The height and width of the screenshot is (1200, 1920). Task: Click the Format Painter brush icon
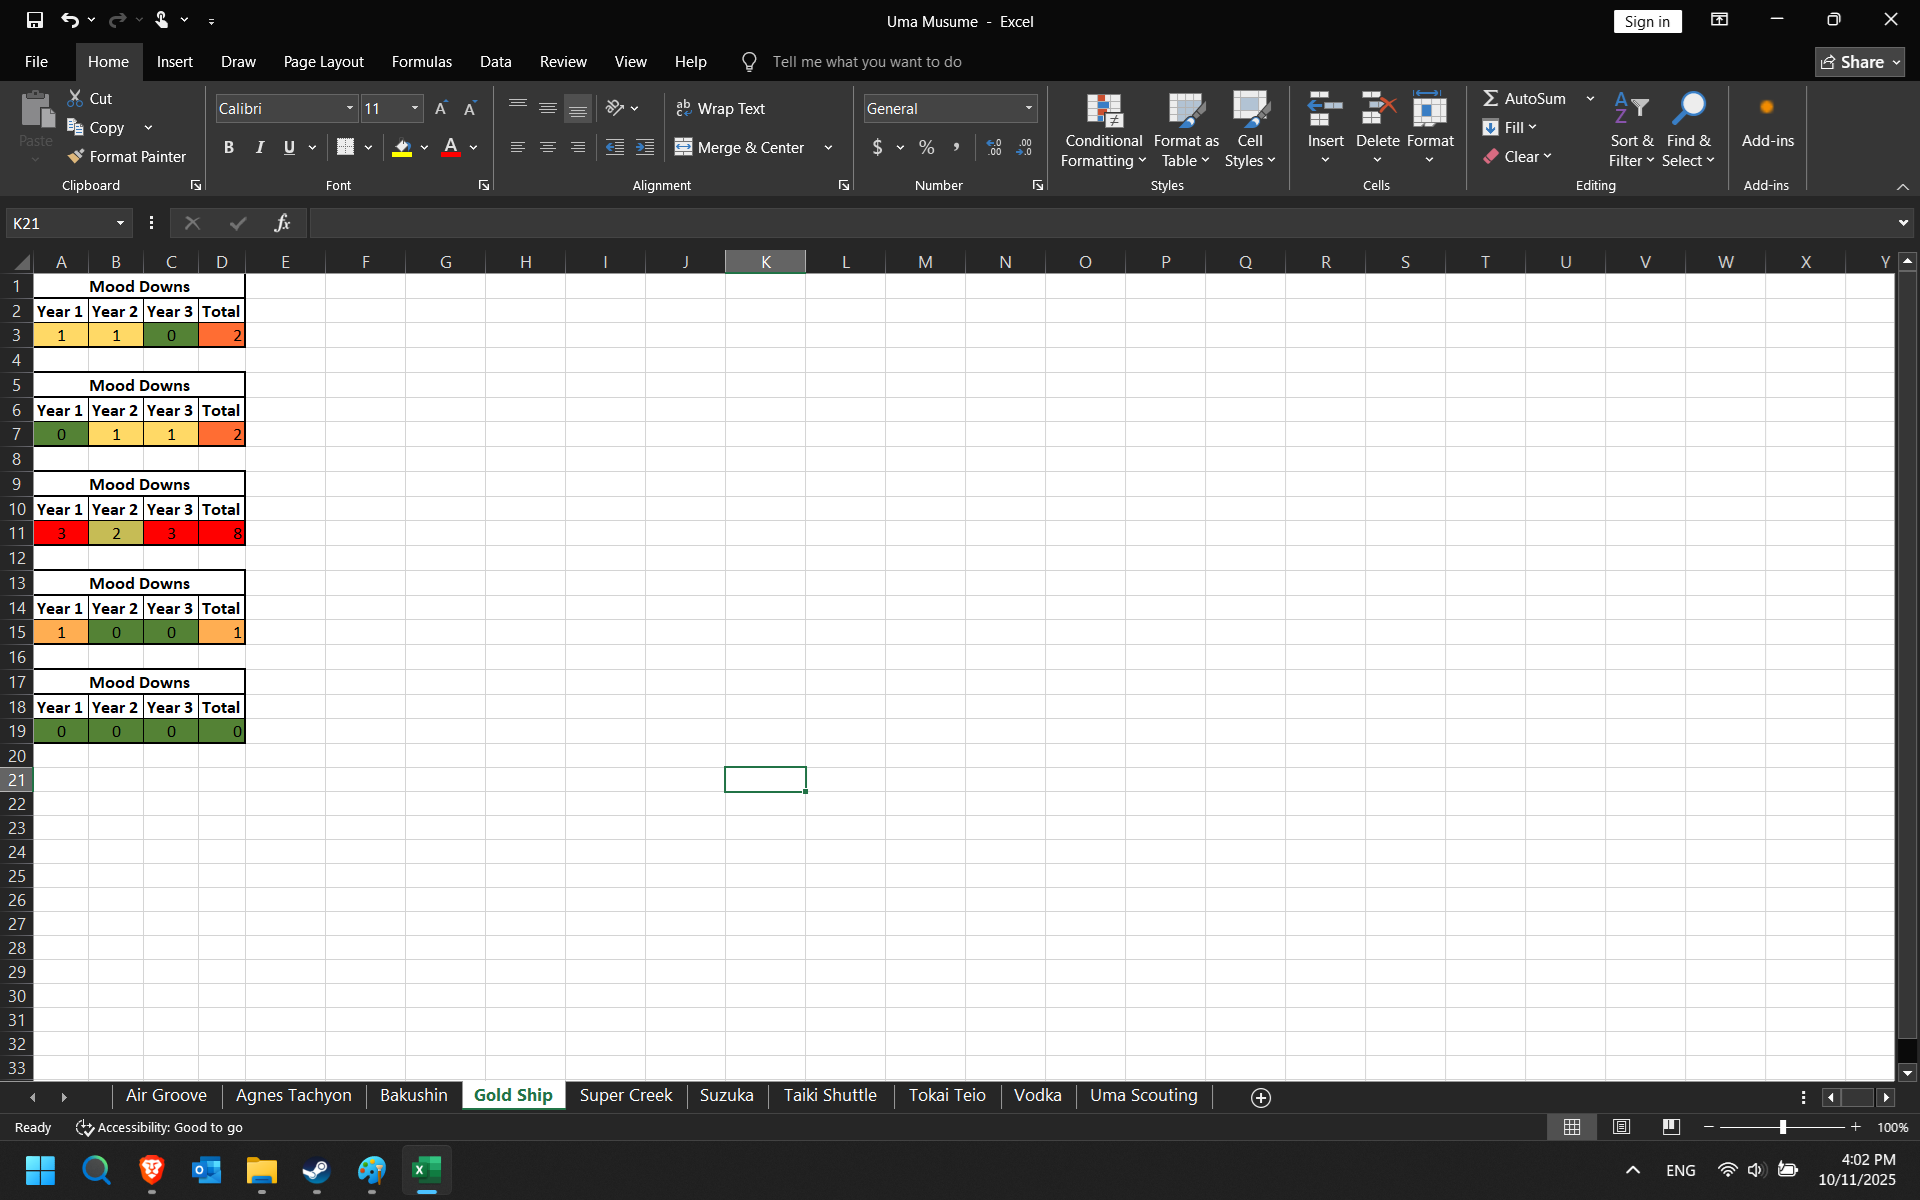(x=76, y=157)
